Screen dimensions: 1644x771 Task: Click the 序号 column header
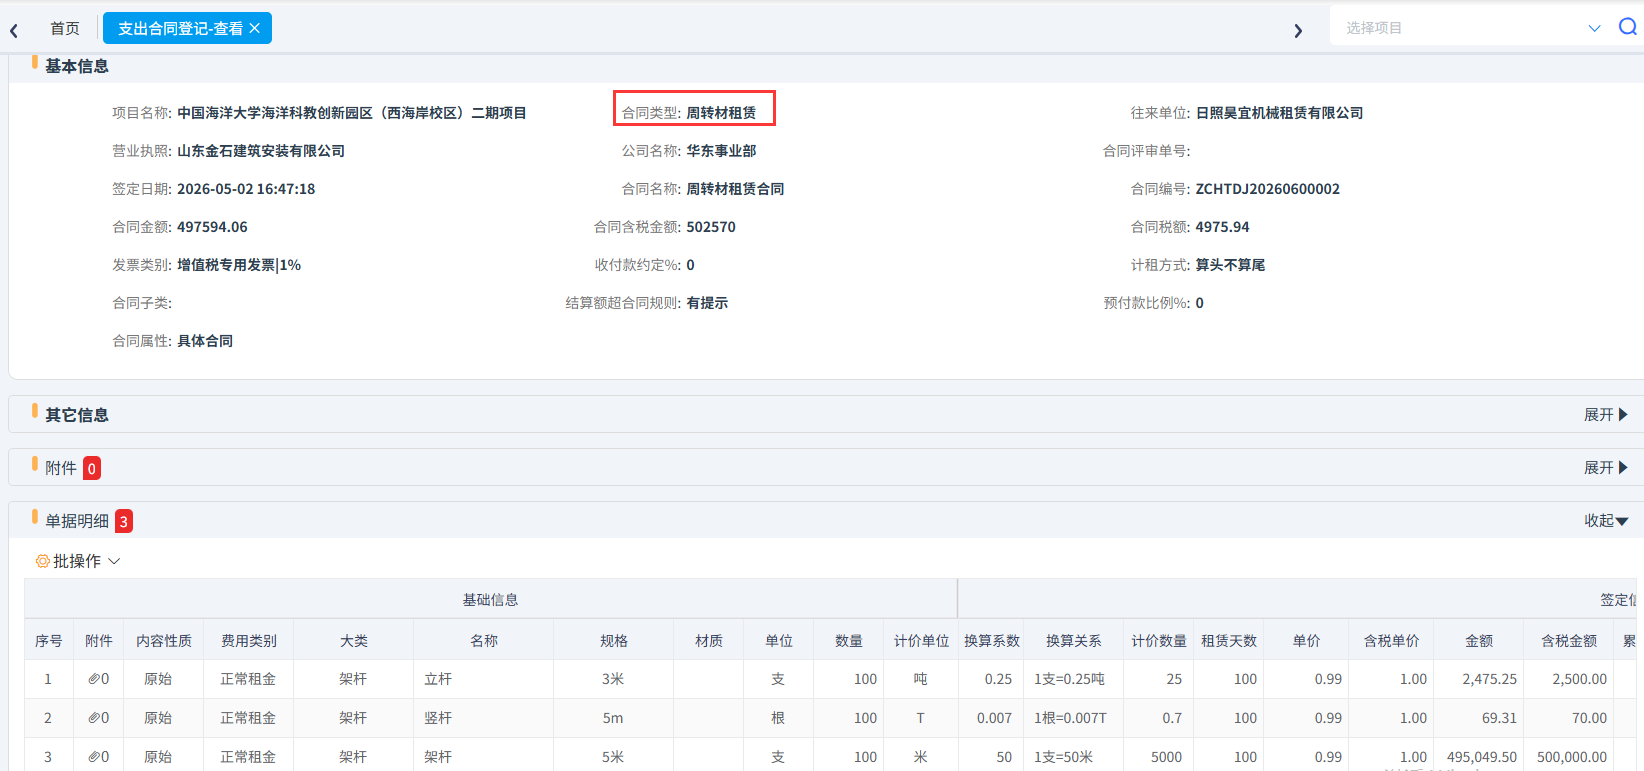(x=49, y=641)
